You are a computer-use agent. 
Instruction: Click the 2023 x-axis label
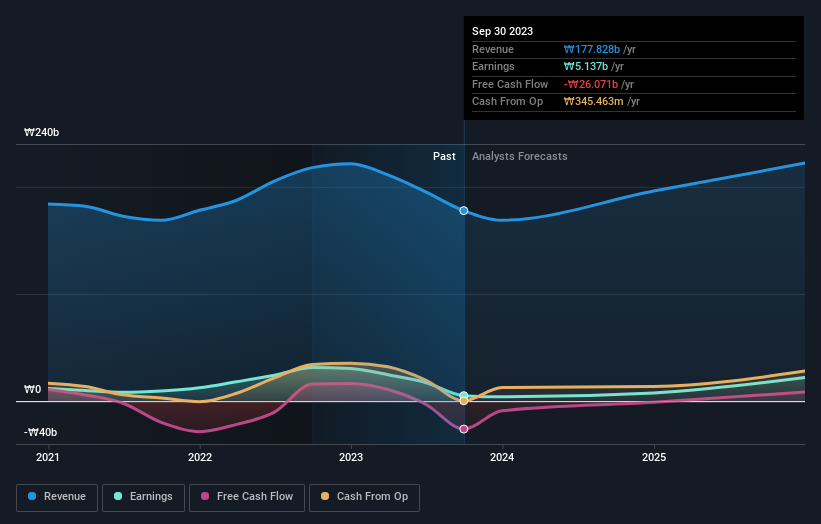coord(351,457)
